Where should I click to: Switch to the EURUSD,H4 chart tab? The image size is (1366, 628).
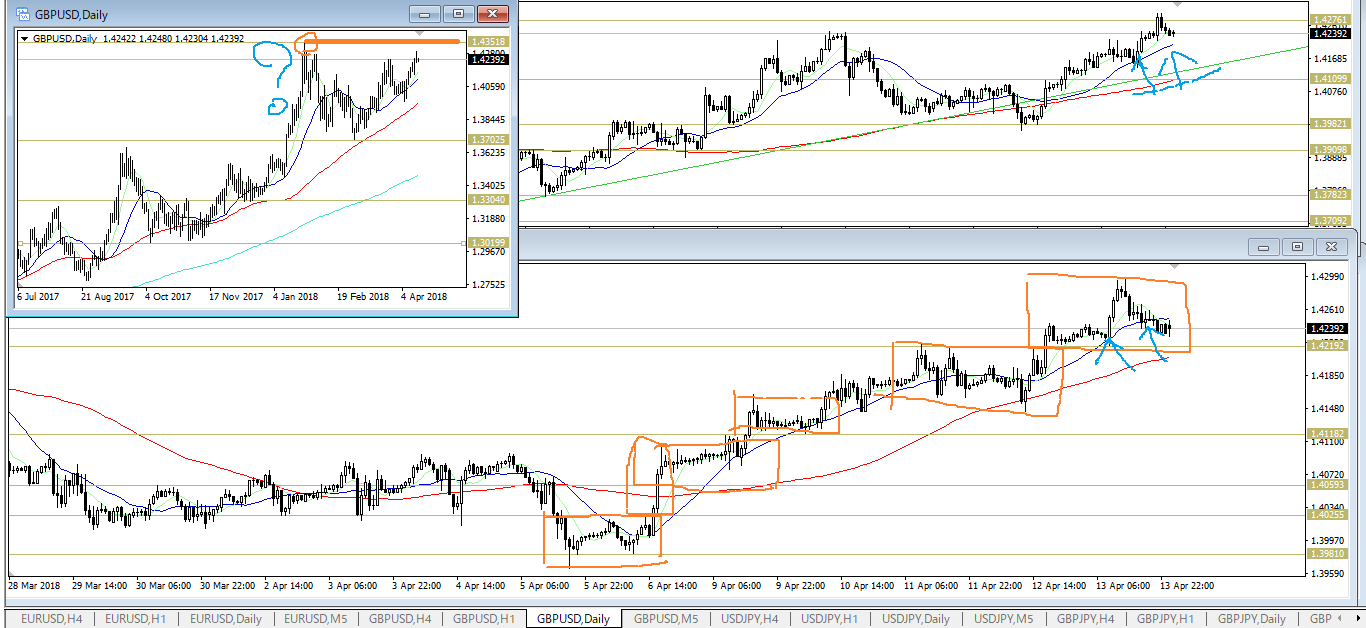51,619
